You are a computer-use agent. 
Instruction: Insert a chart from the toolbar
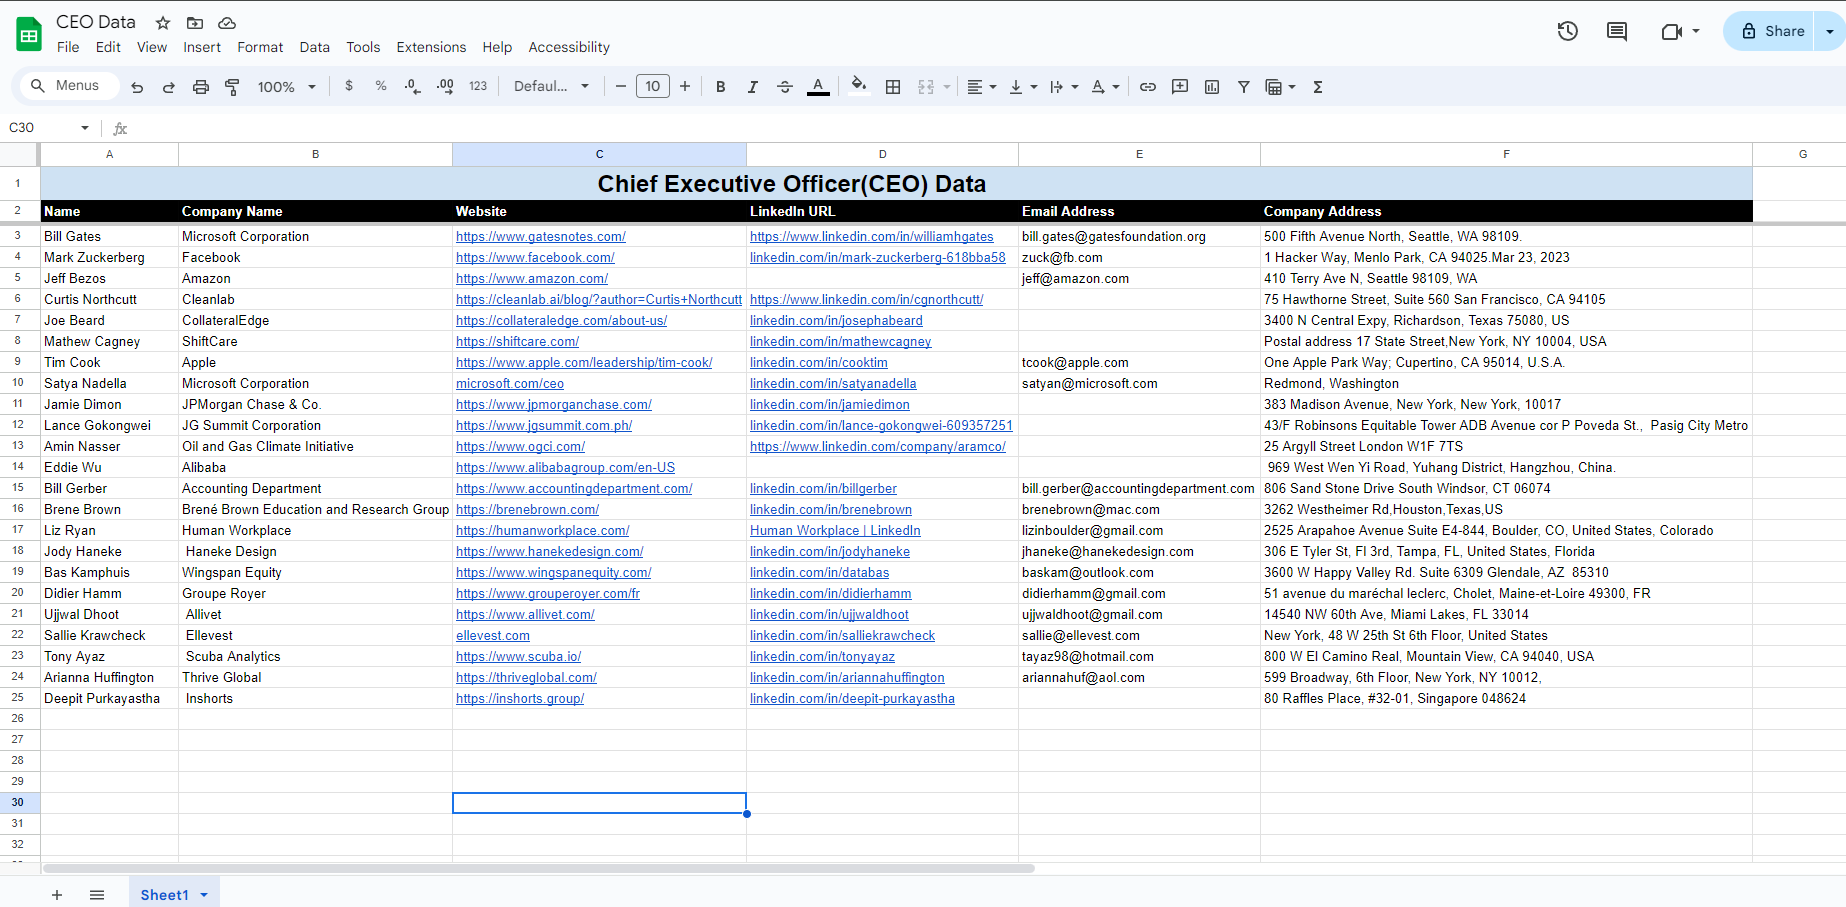[1212, 87]
